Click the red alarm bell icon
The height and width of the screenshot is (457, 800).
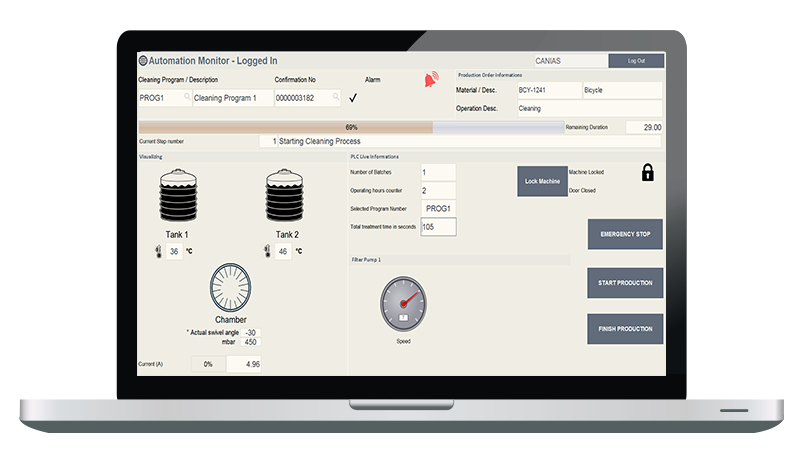tap(432, 80)
